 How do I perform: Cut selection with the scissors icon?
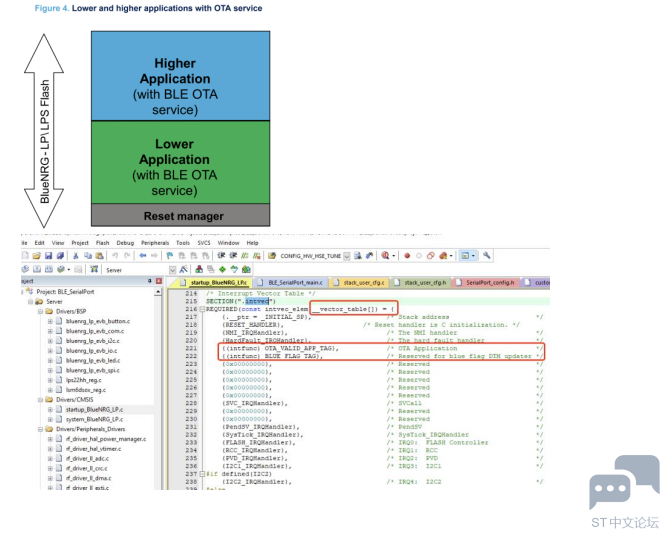point(75,256)
